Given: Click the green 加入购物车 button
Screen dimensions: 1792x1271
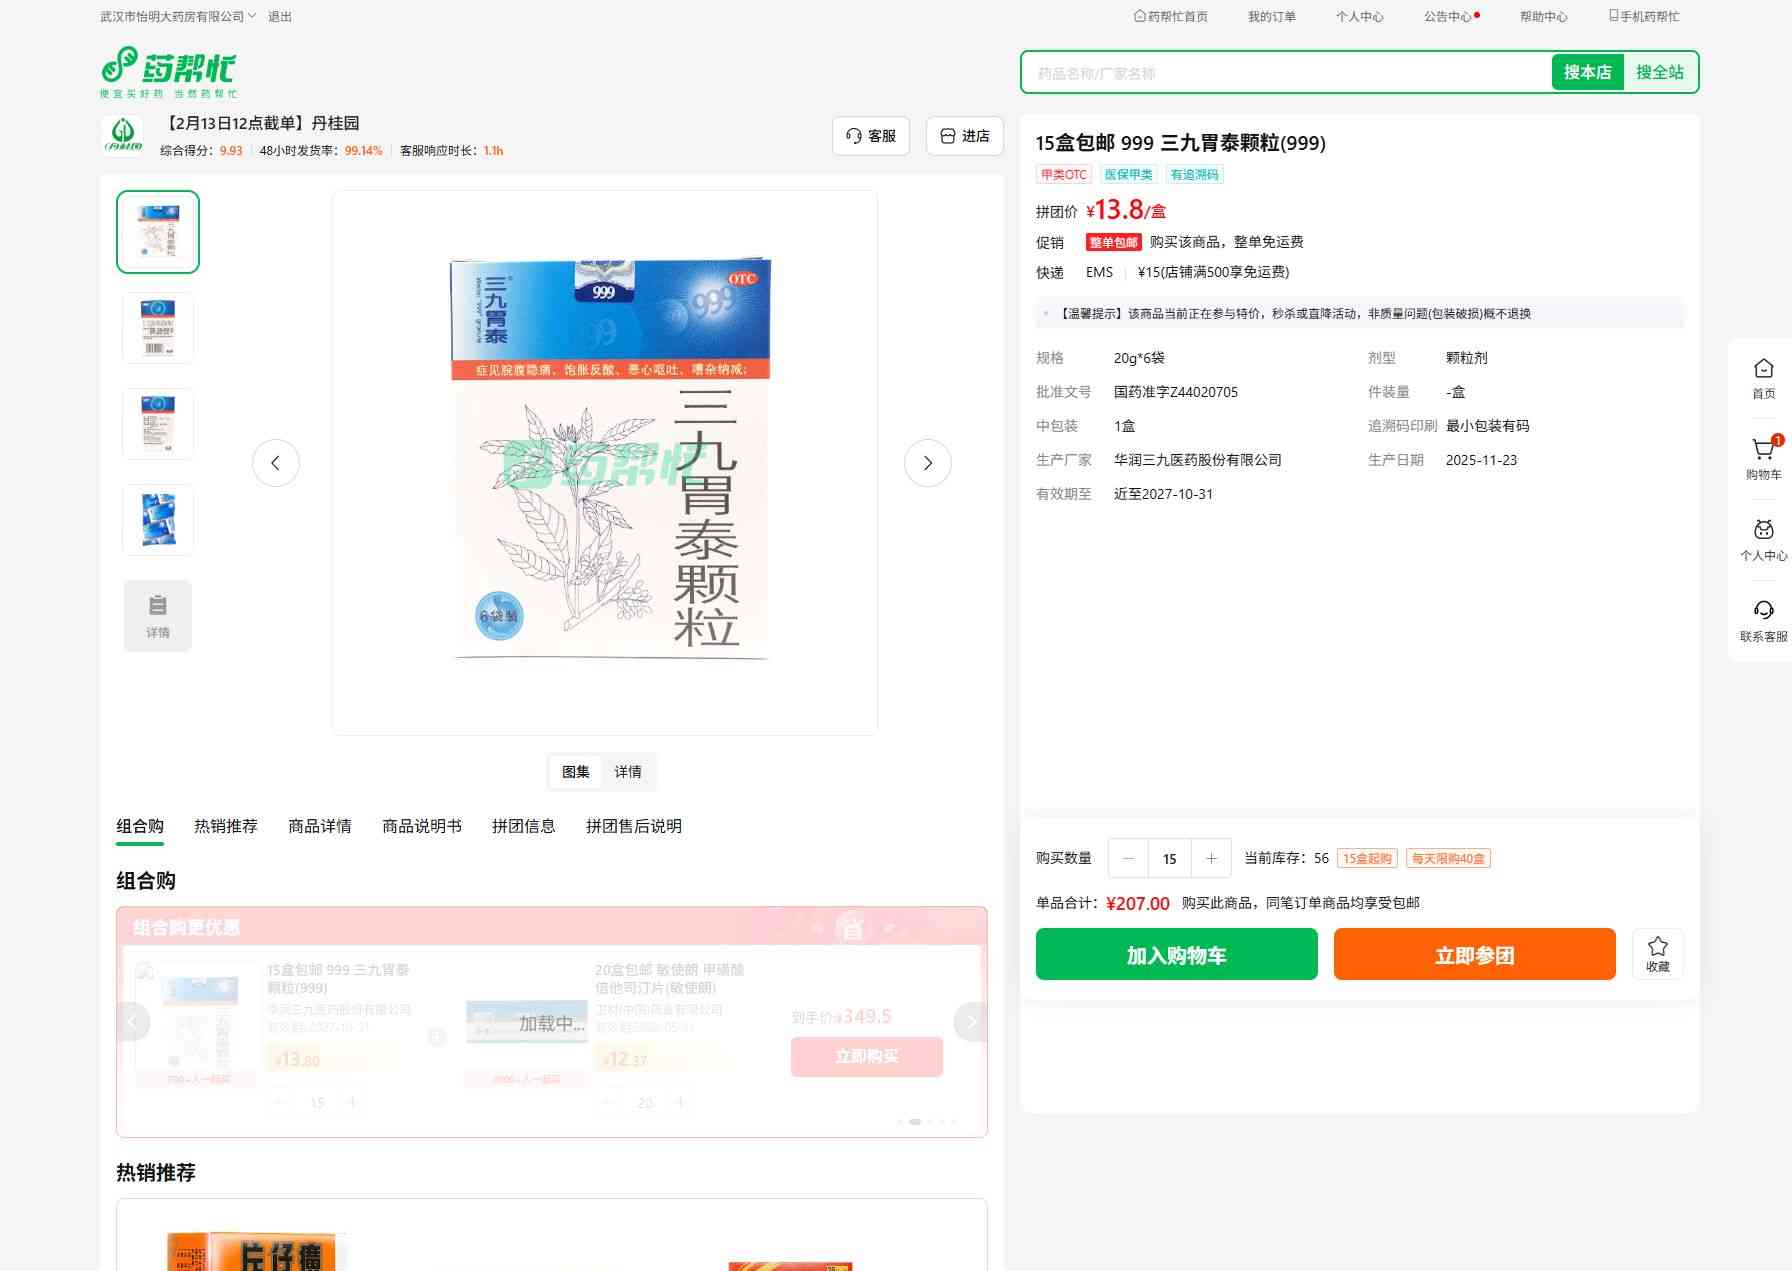Looking at the screenshot, I should [x=1176, y=954].
